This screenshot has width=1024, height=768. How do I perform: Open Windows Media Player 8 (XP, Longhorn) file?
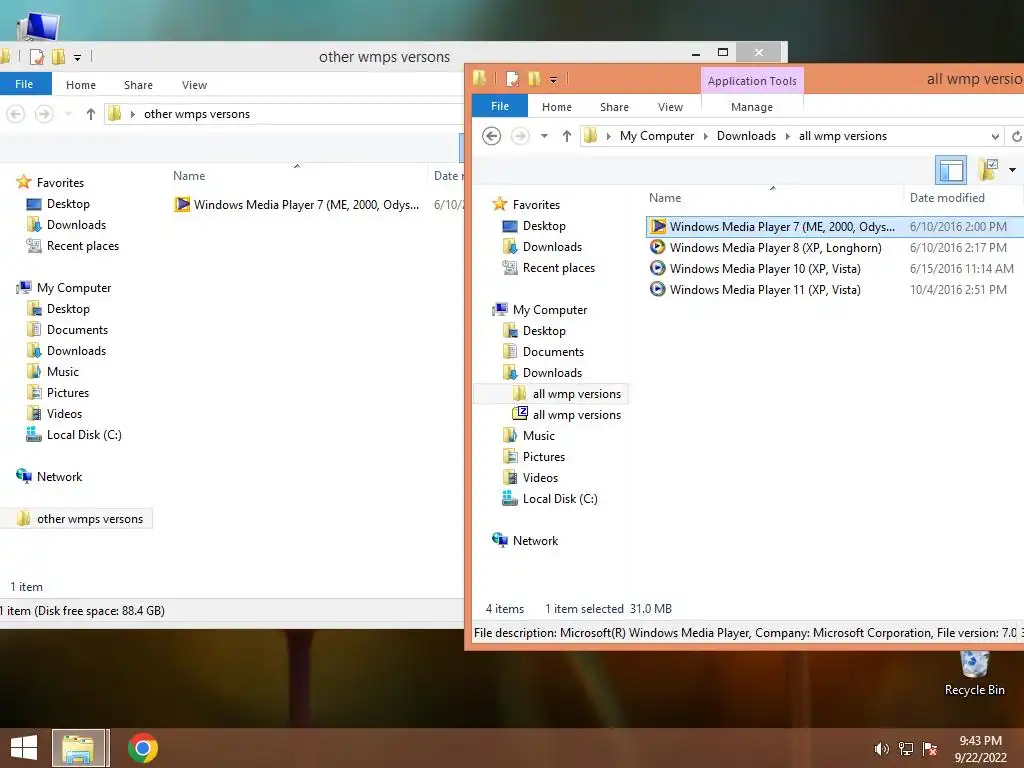click(x=775, y=248)
